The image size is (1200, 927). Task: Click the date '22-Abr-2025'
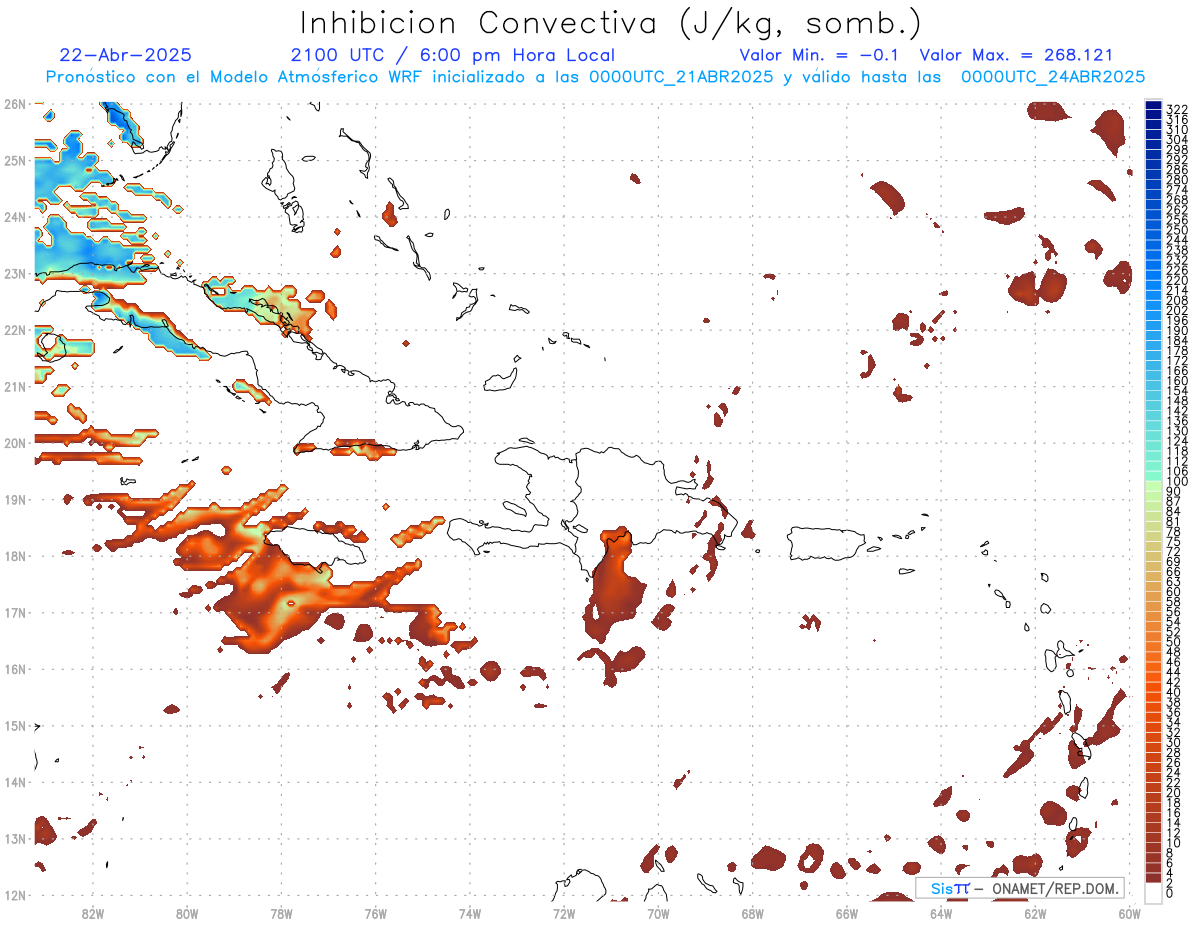pyautogui.click(x=126, y=55)
